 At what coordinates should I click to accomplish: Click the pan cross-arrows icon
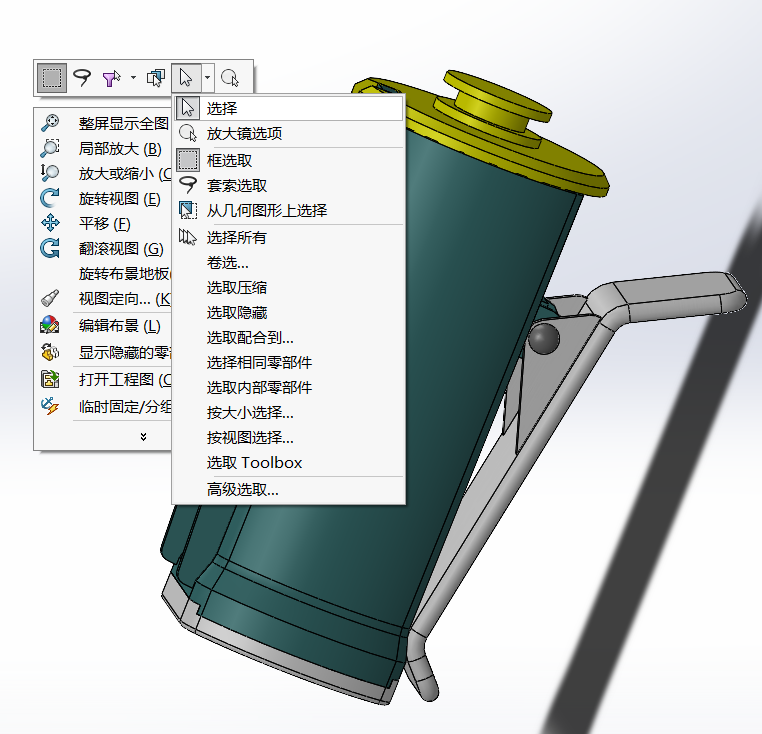pos(50,223)
